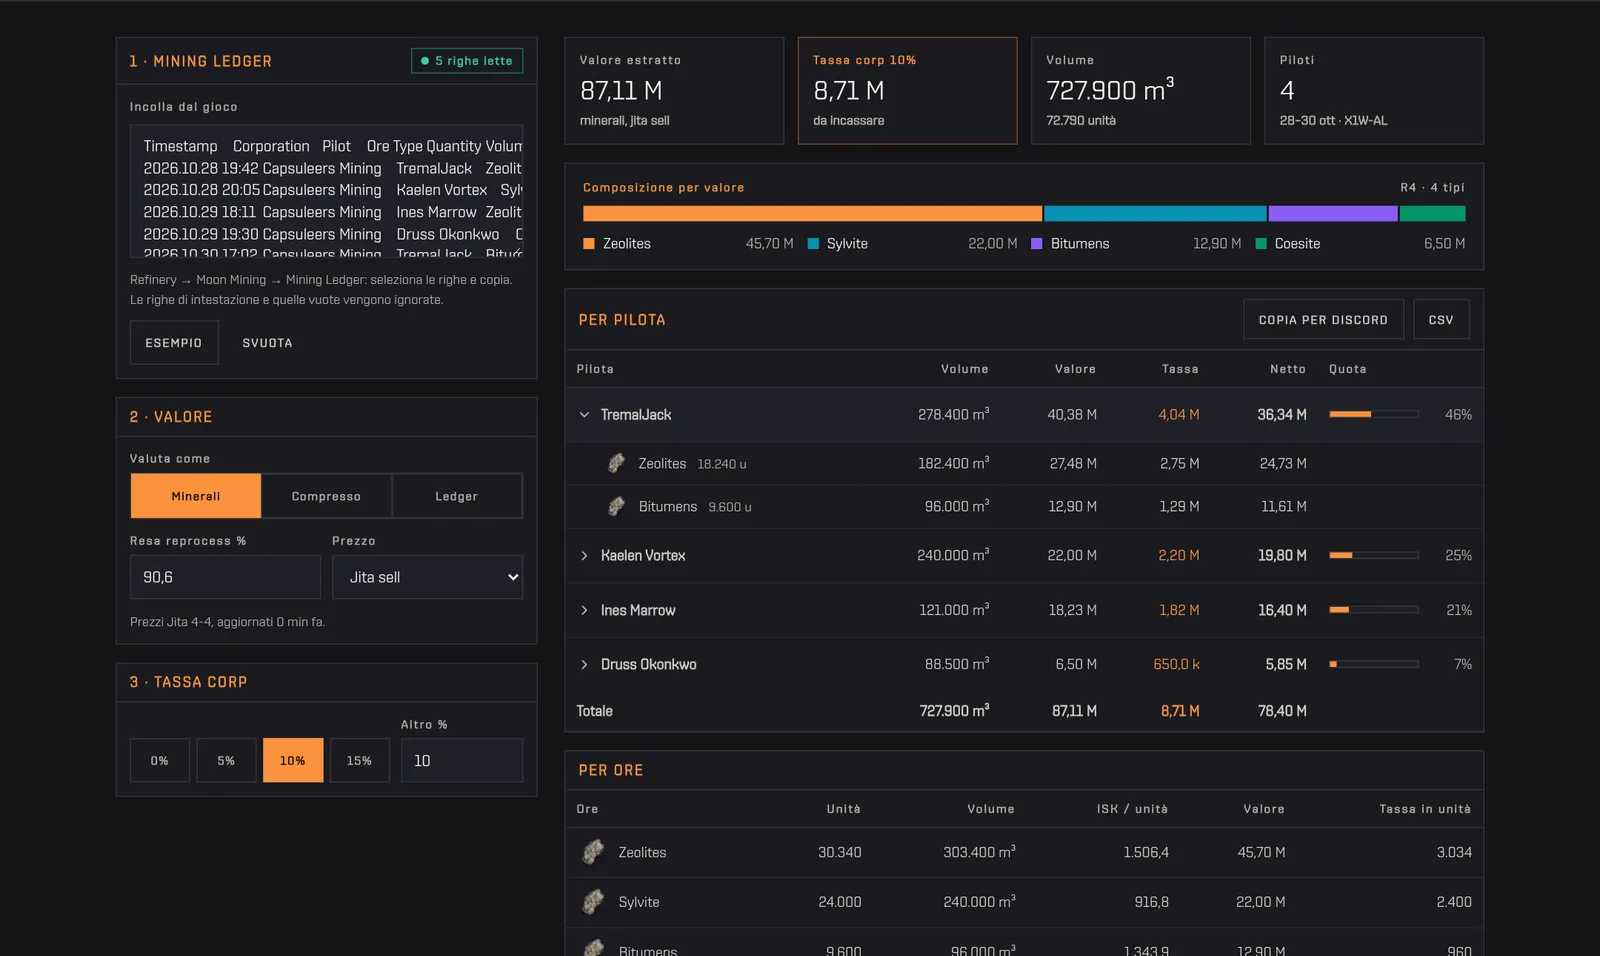
Task: Set corp tax to 0%
Action: click(160, 760)
